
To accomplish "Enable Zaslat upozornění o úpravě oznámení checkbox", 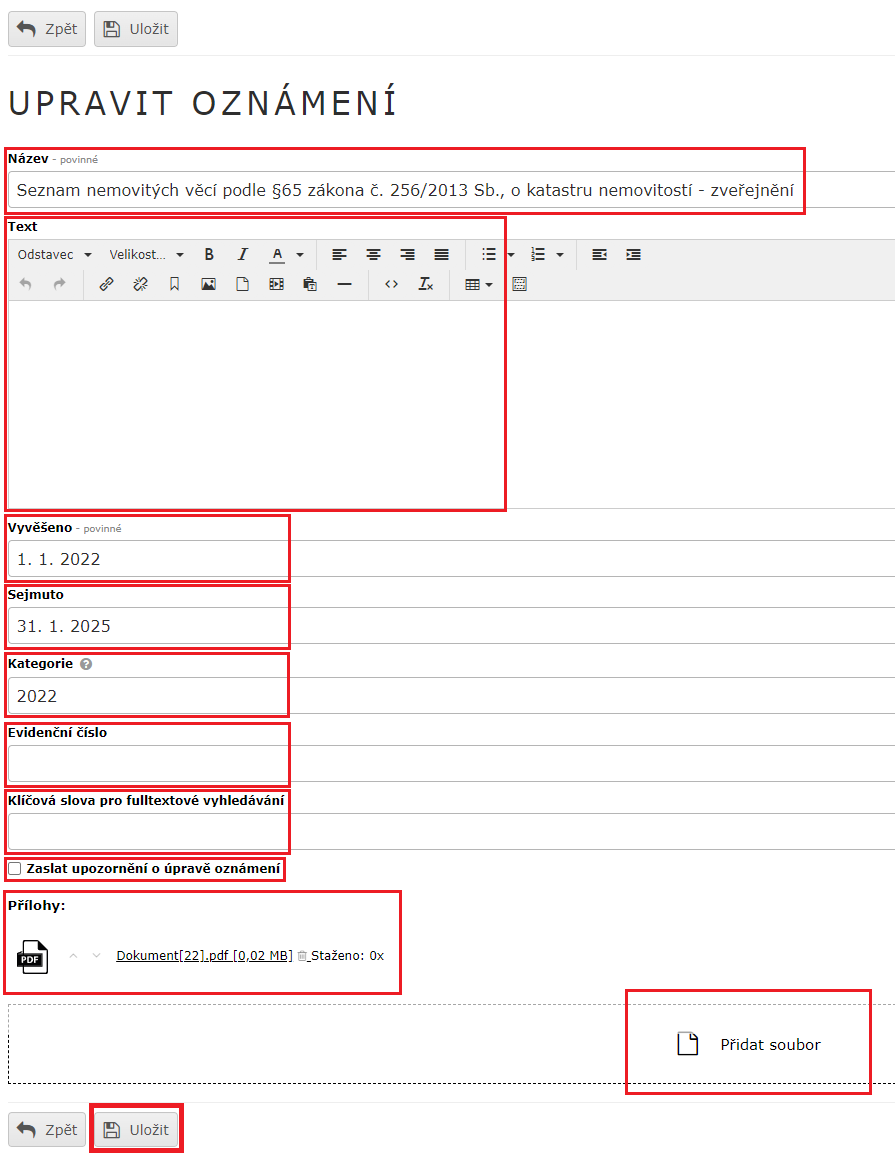I will click(x=15, y=869).
